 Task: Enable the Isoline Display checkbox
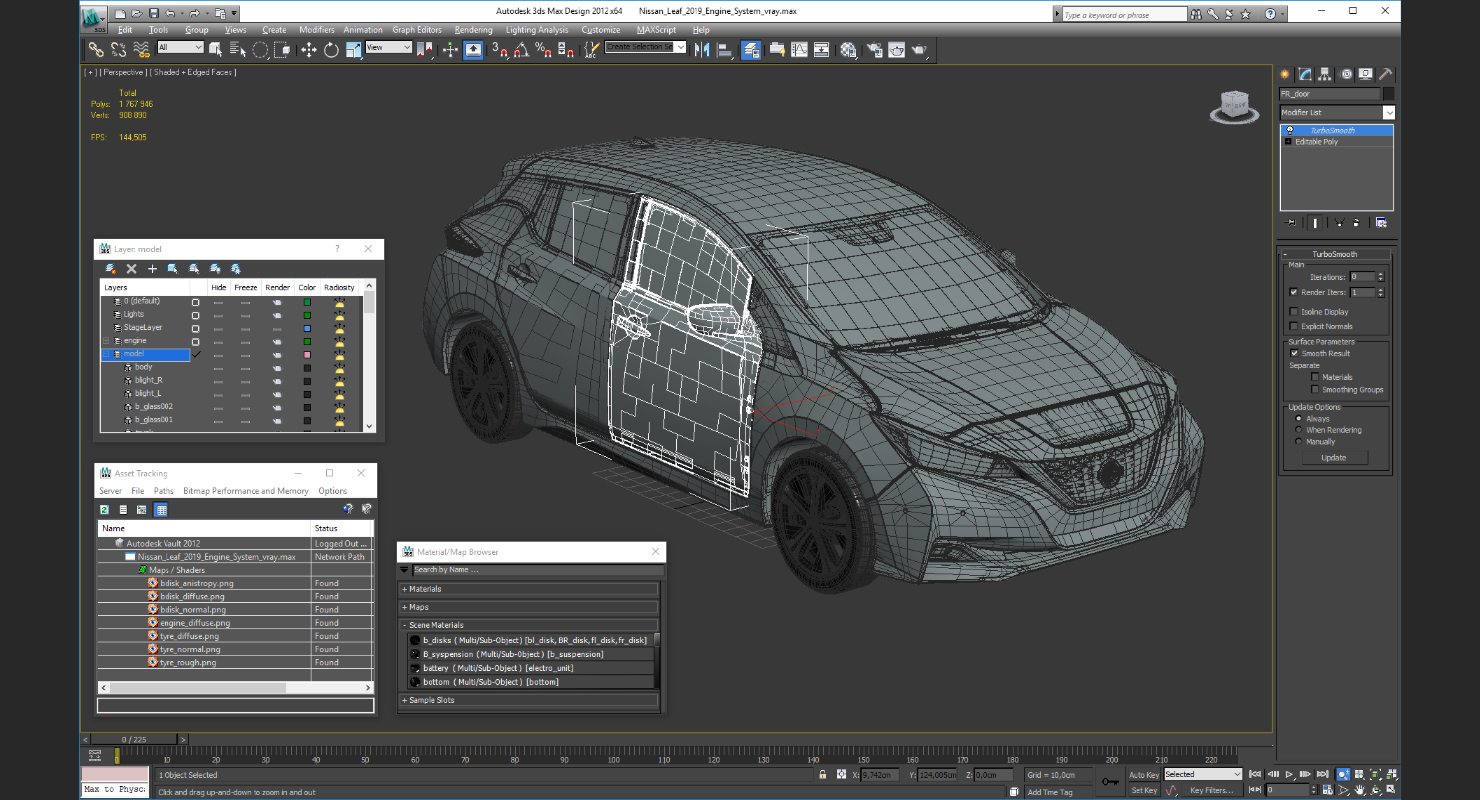1294,312
